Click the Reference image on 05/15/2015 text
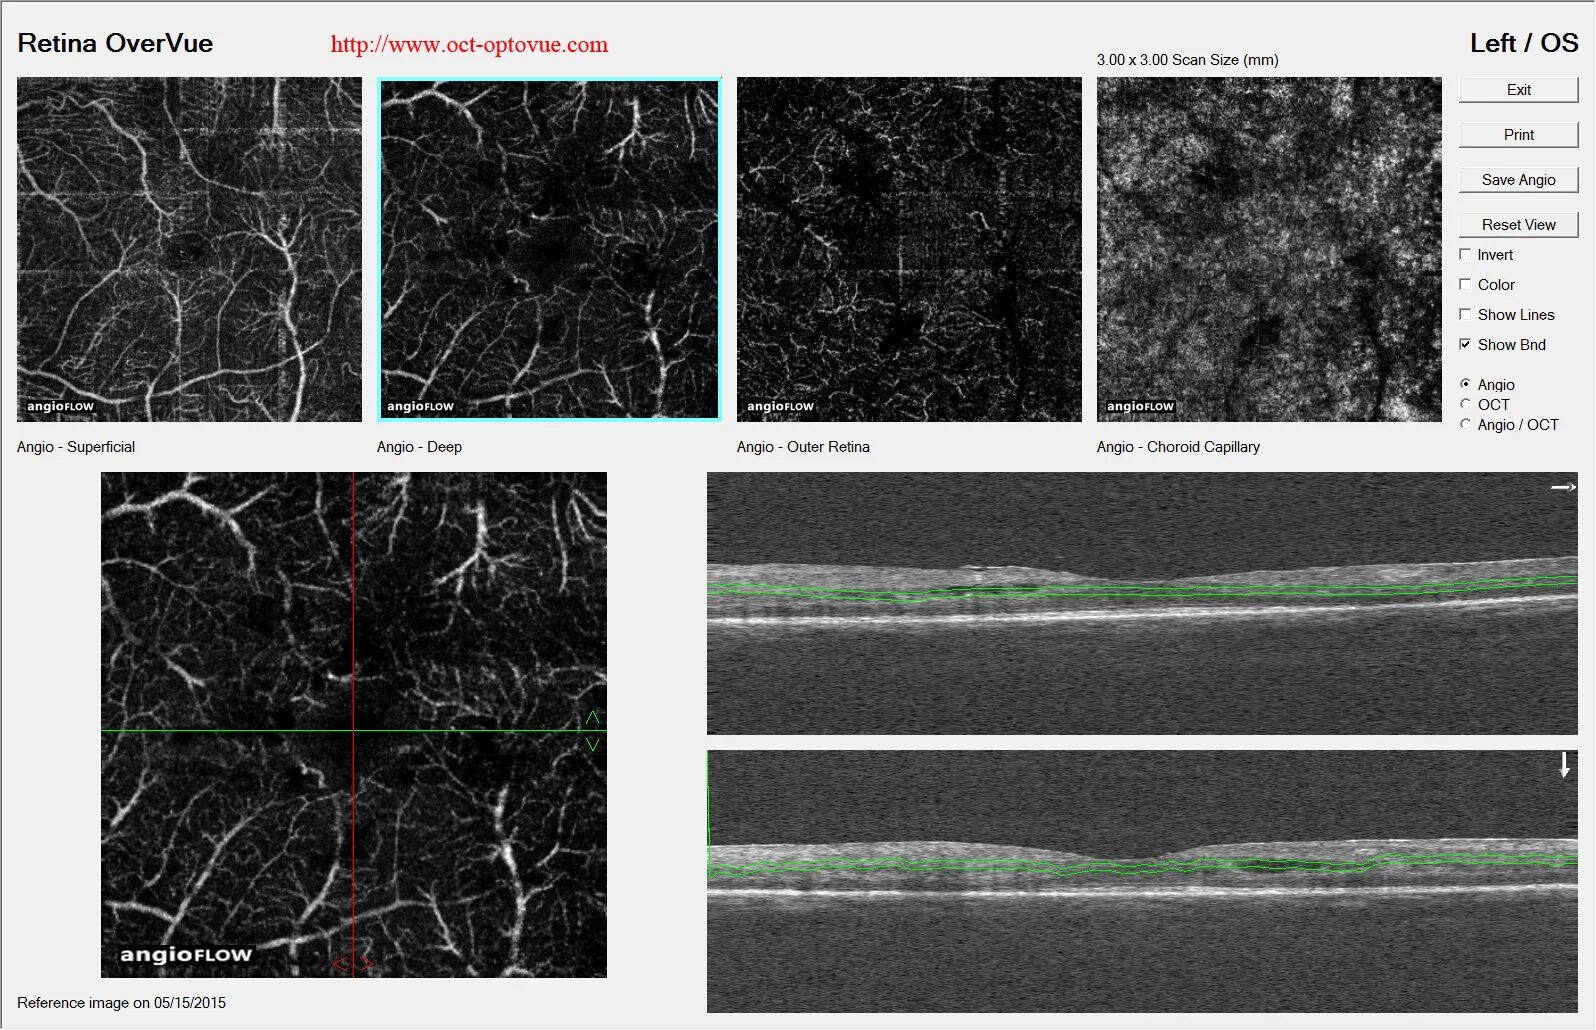Screen dimensions: 1596x1030 click(121, 1003)
